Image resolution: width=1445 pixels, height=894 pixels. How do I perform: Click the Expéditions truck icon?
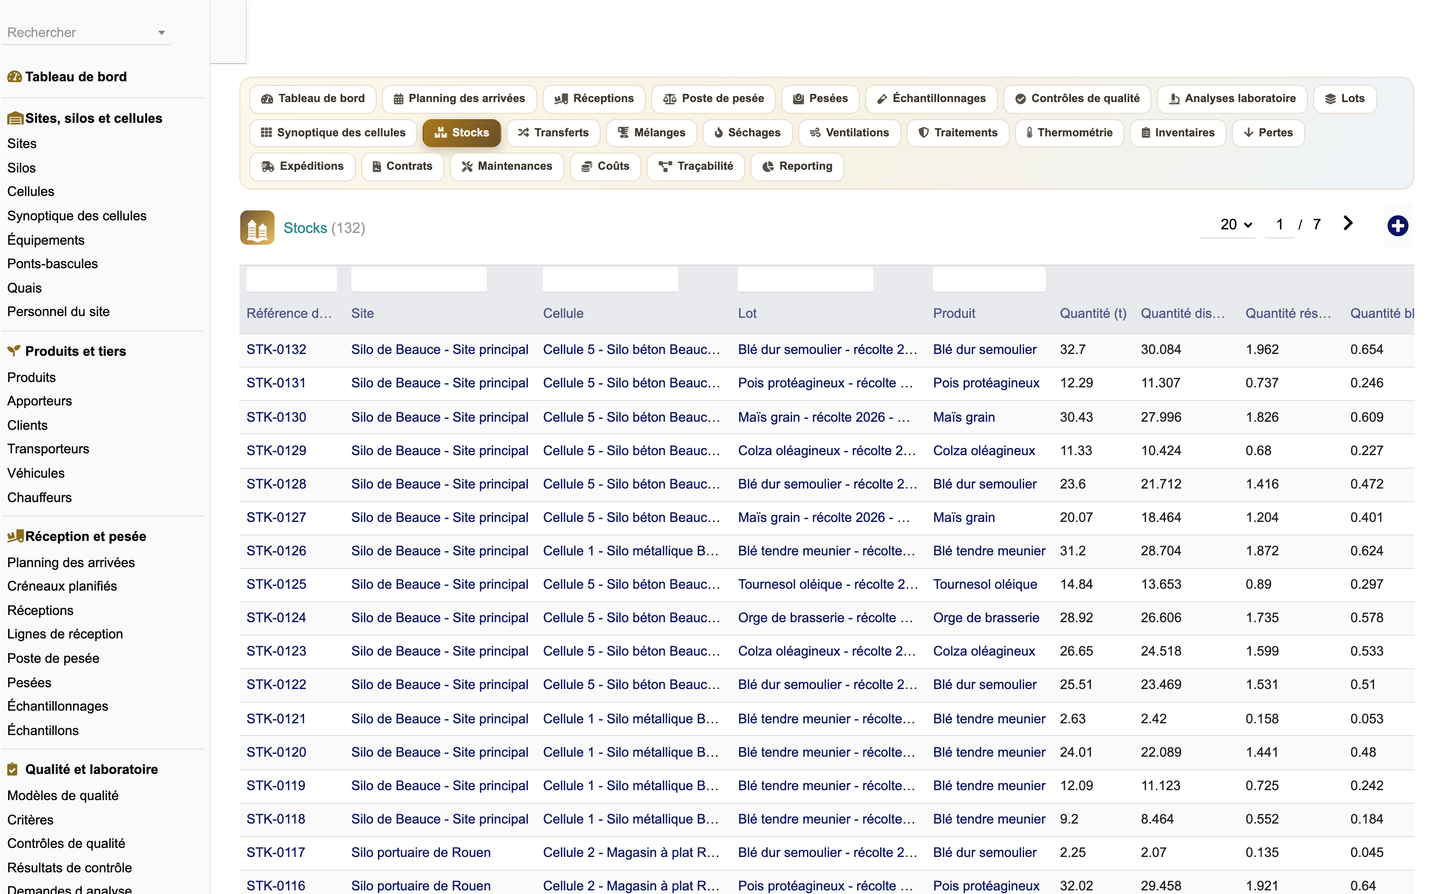(x=268, y=167)
